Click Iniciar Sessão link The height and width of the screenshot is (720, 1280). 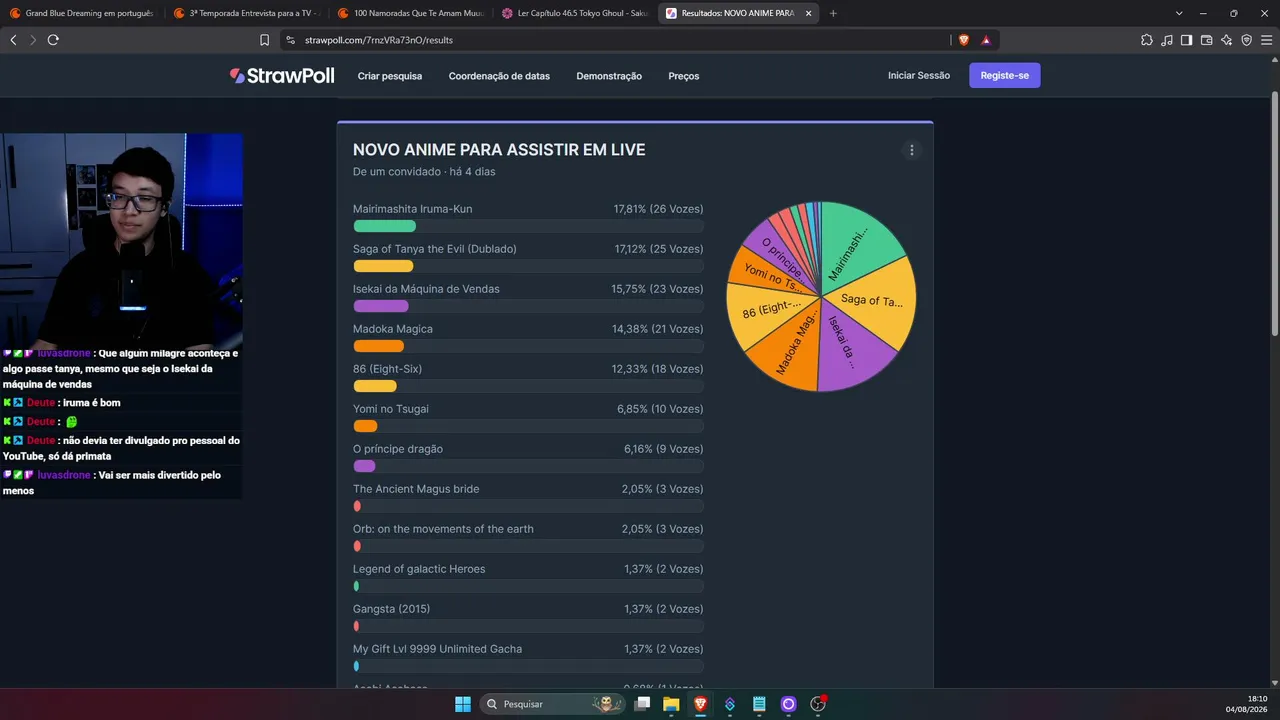(x=919, y=76)
